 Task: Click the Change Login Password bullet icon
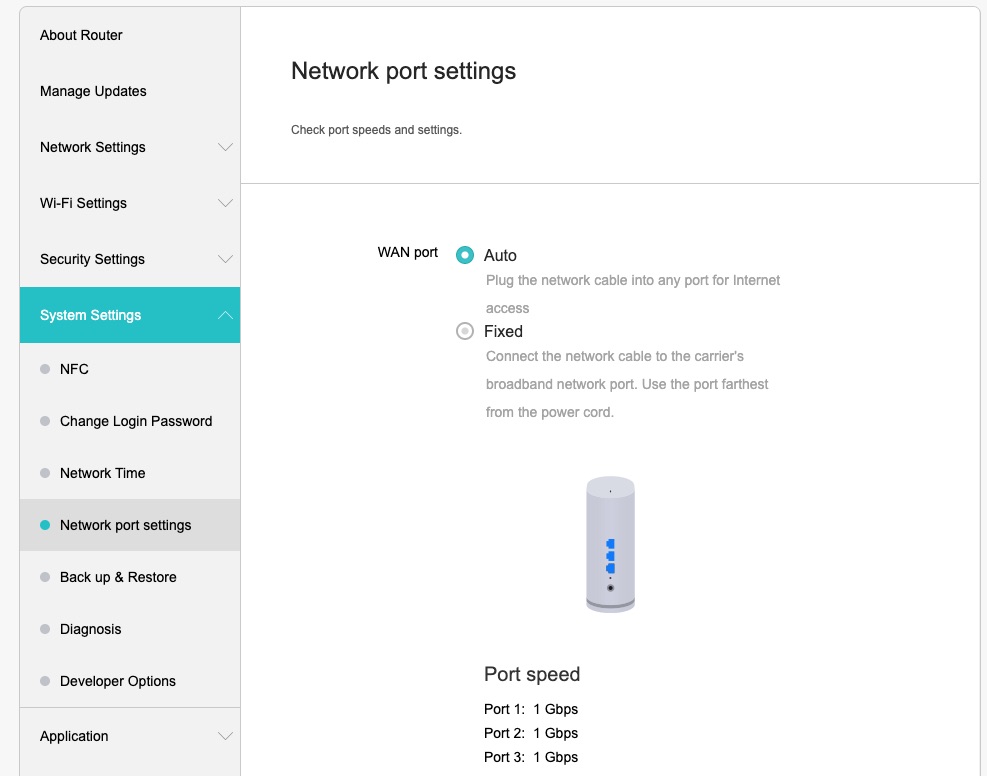[45, 421]
